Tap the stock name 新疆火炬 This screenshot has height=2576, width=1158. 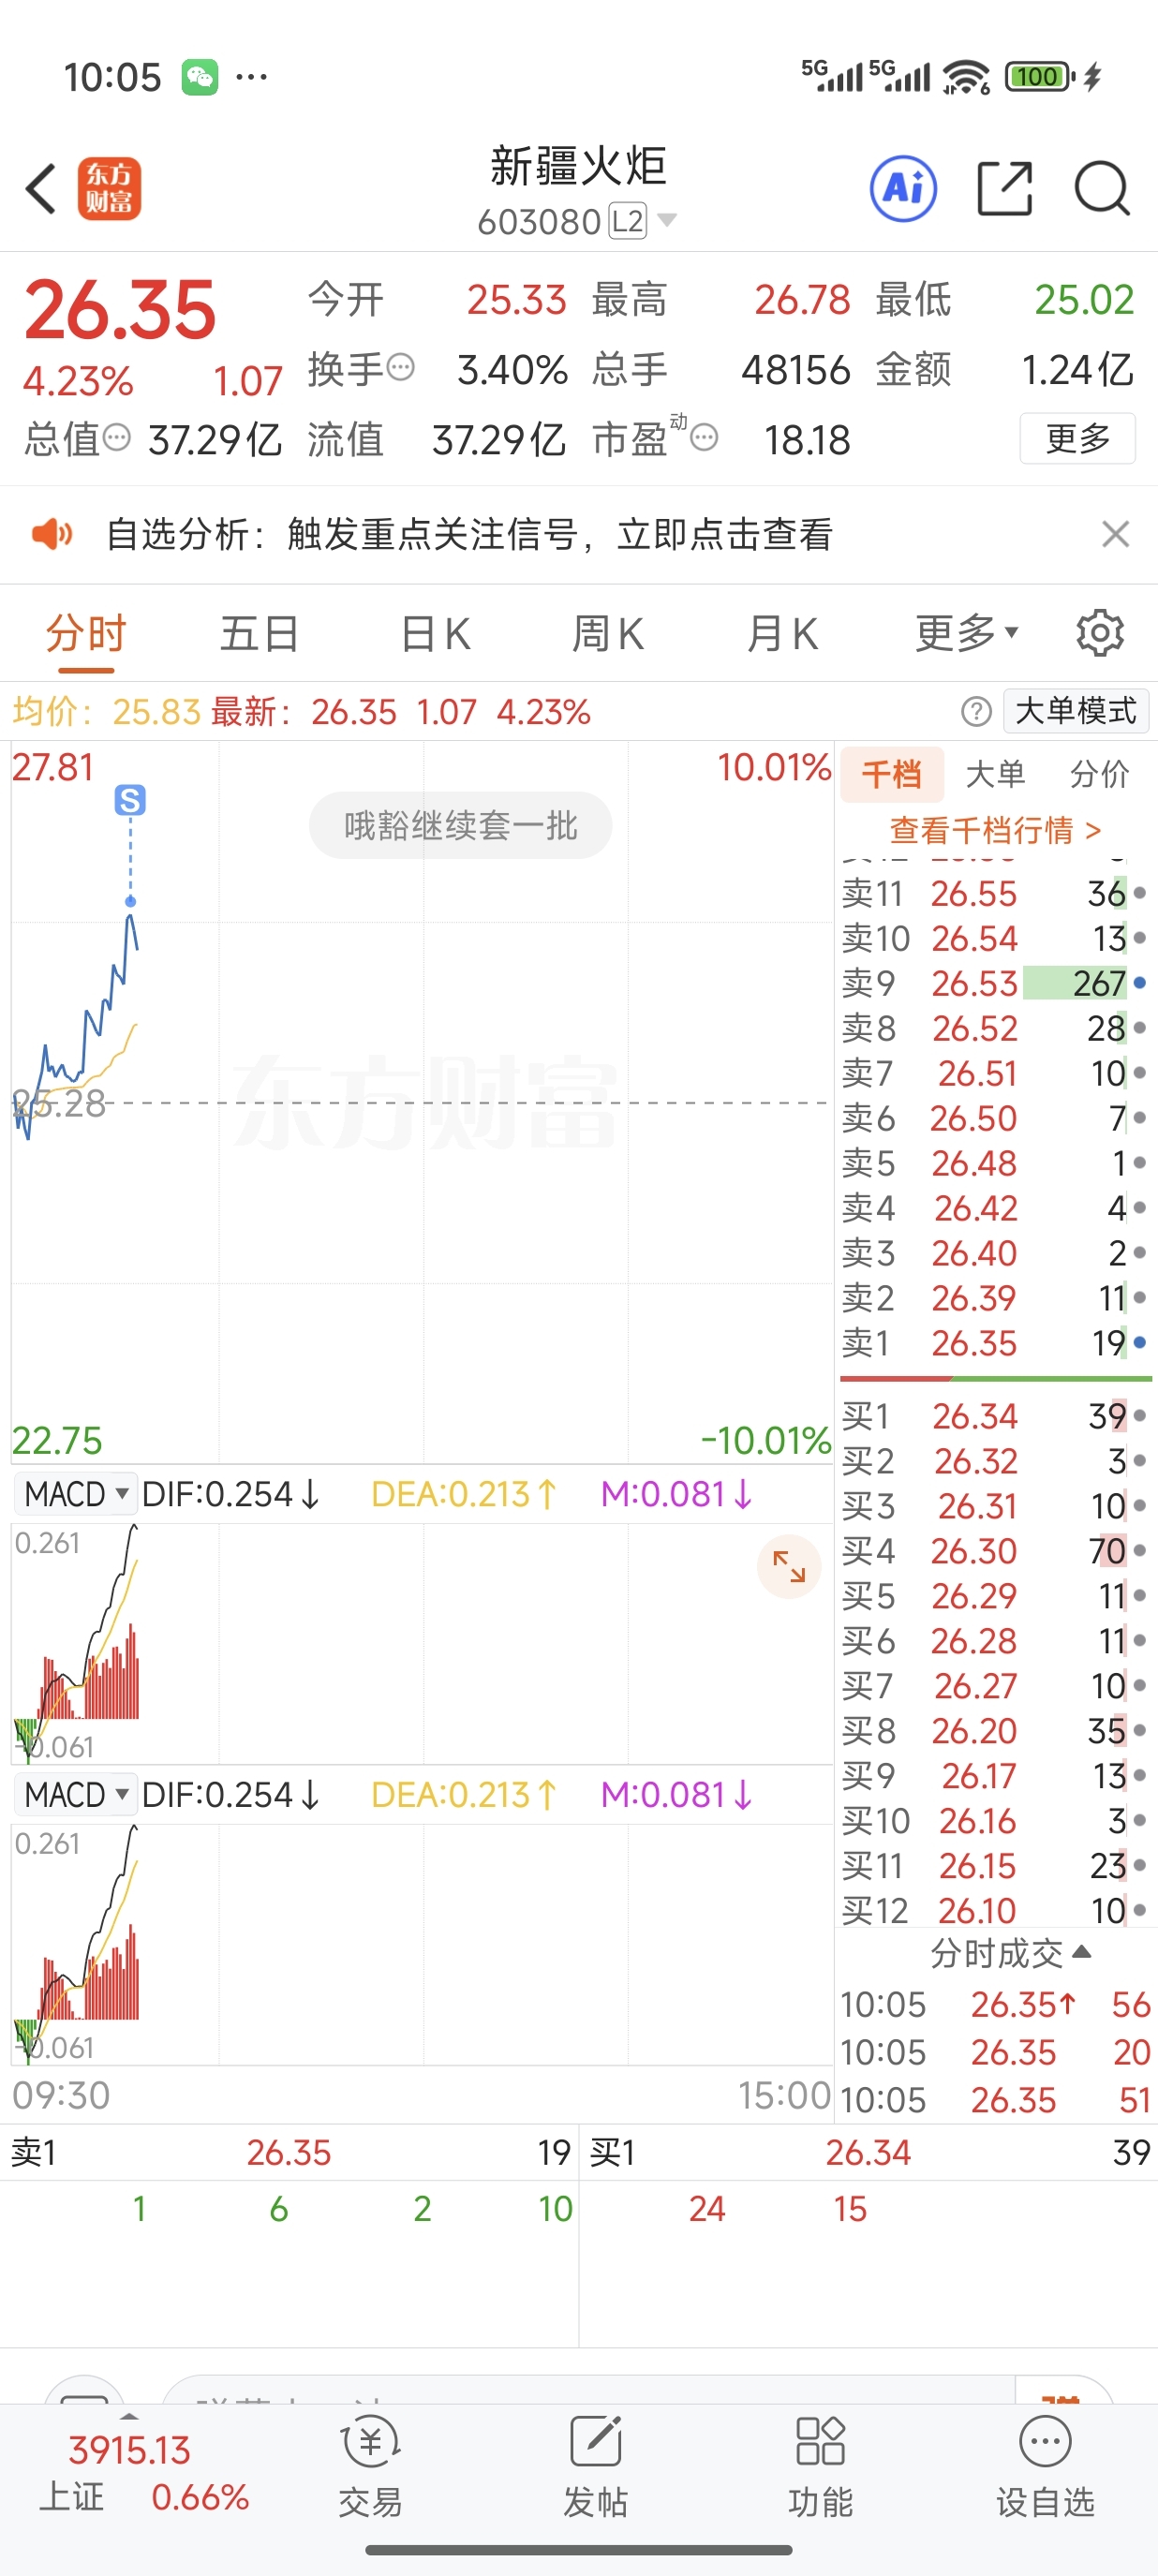pyautogui.click(x=578, y=166)
